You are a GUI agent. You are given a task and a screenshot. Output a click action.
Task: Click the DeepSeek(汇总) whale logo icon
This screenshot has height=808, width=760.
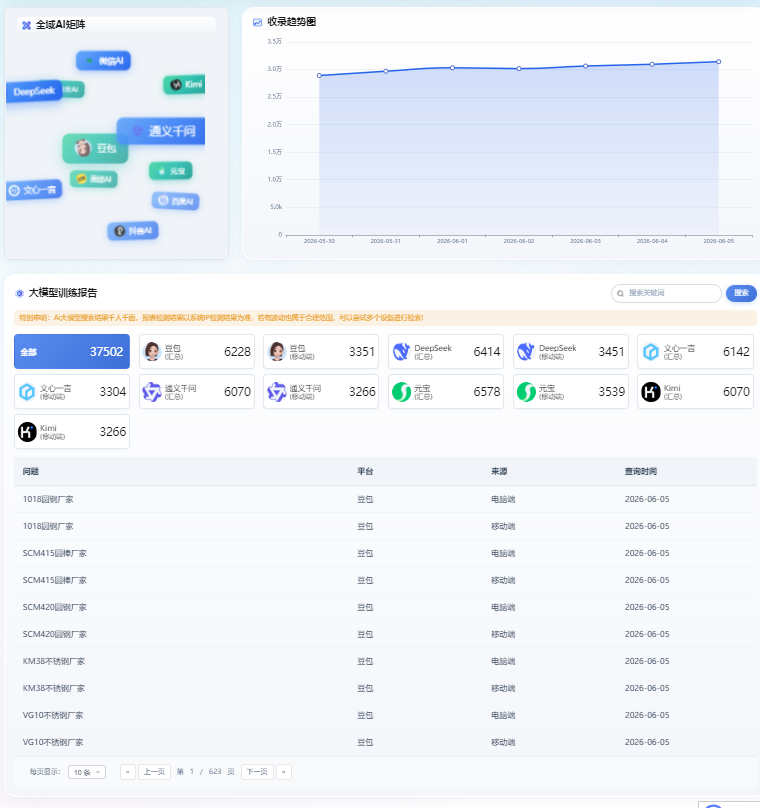[x=401, y=351]
